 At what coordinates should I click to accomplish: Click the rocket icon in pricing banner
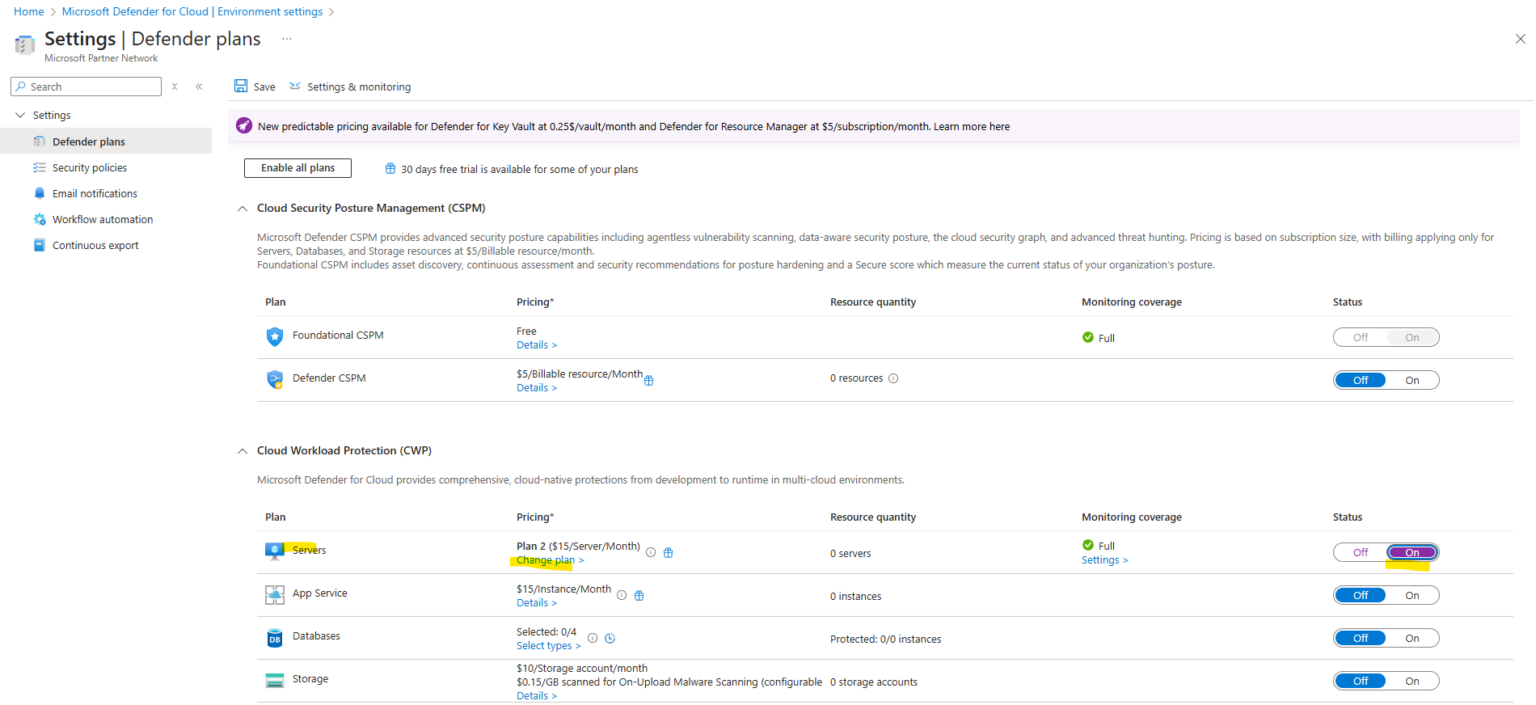[x=244, y=126]
